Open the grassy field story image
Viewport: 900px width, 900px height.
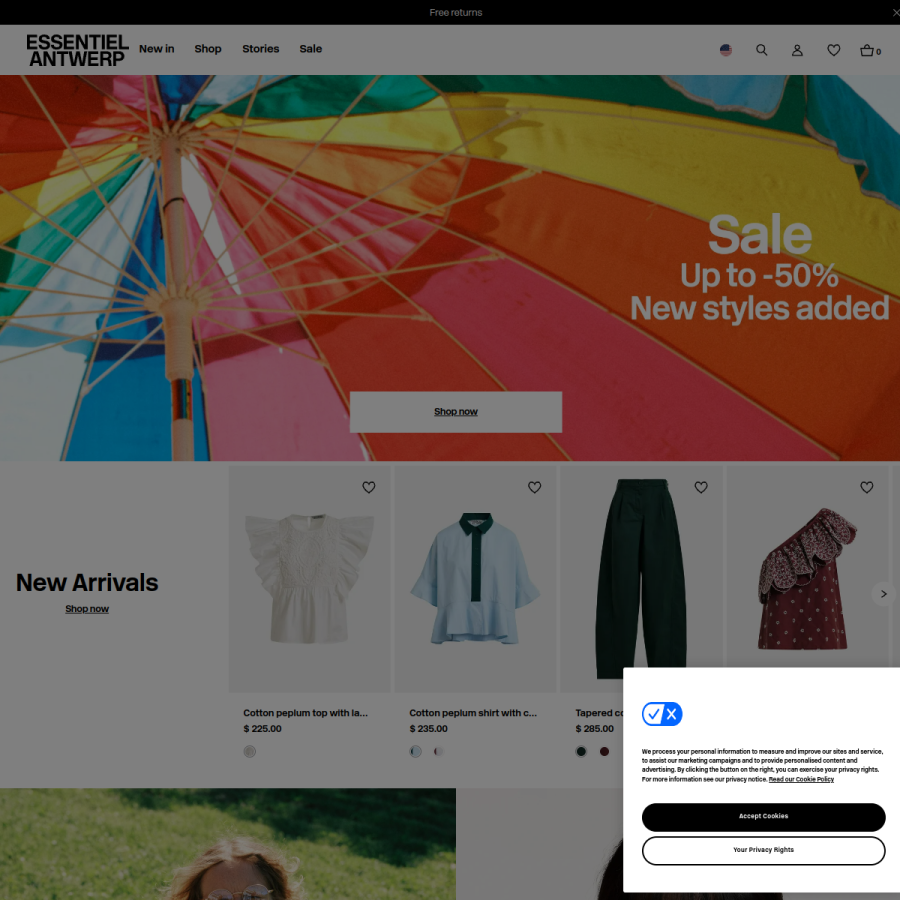tap(228, 844)
